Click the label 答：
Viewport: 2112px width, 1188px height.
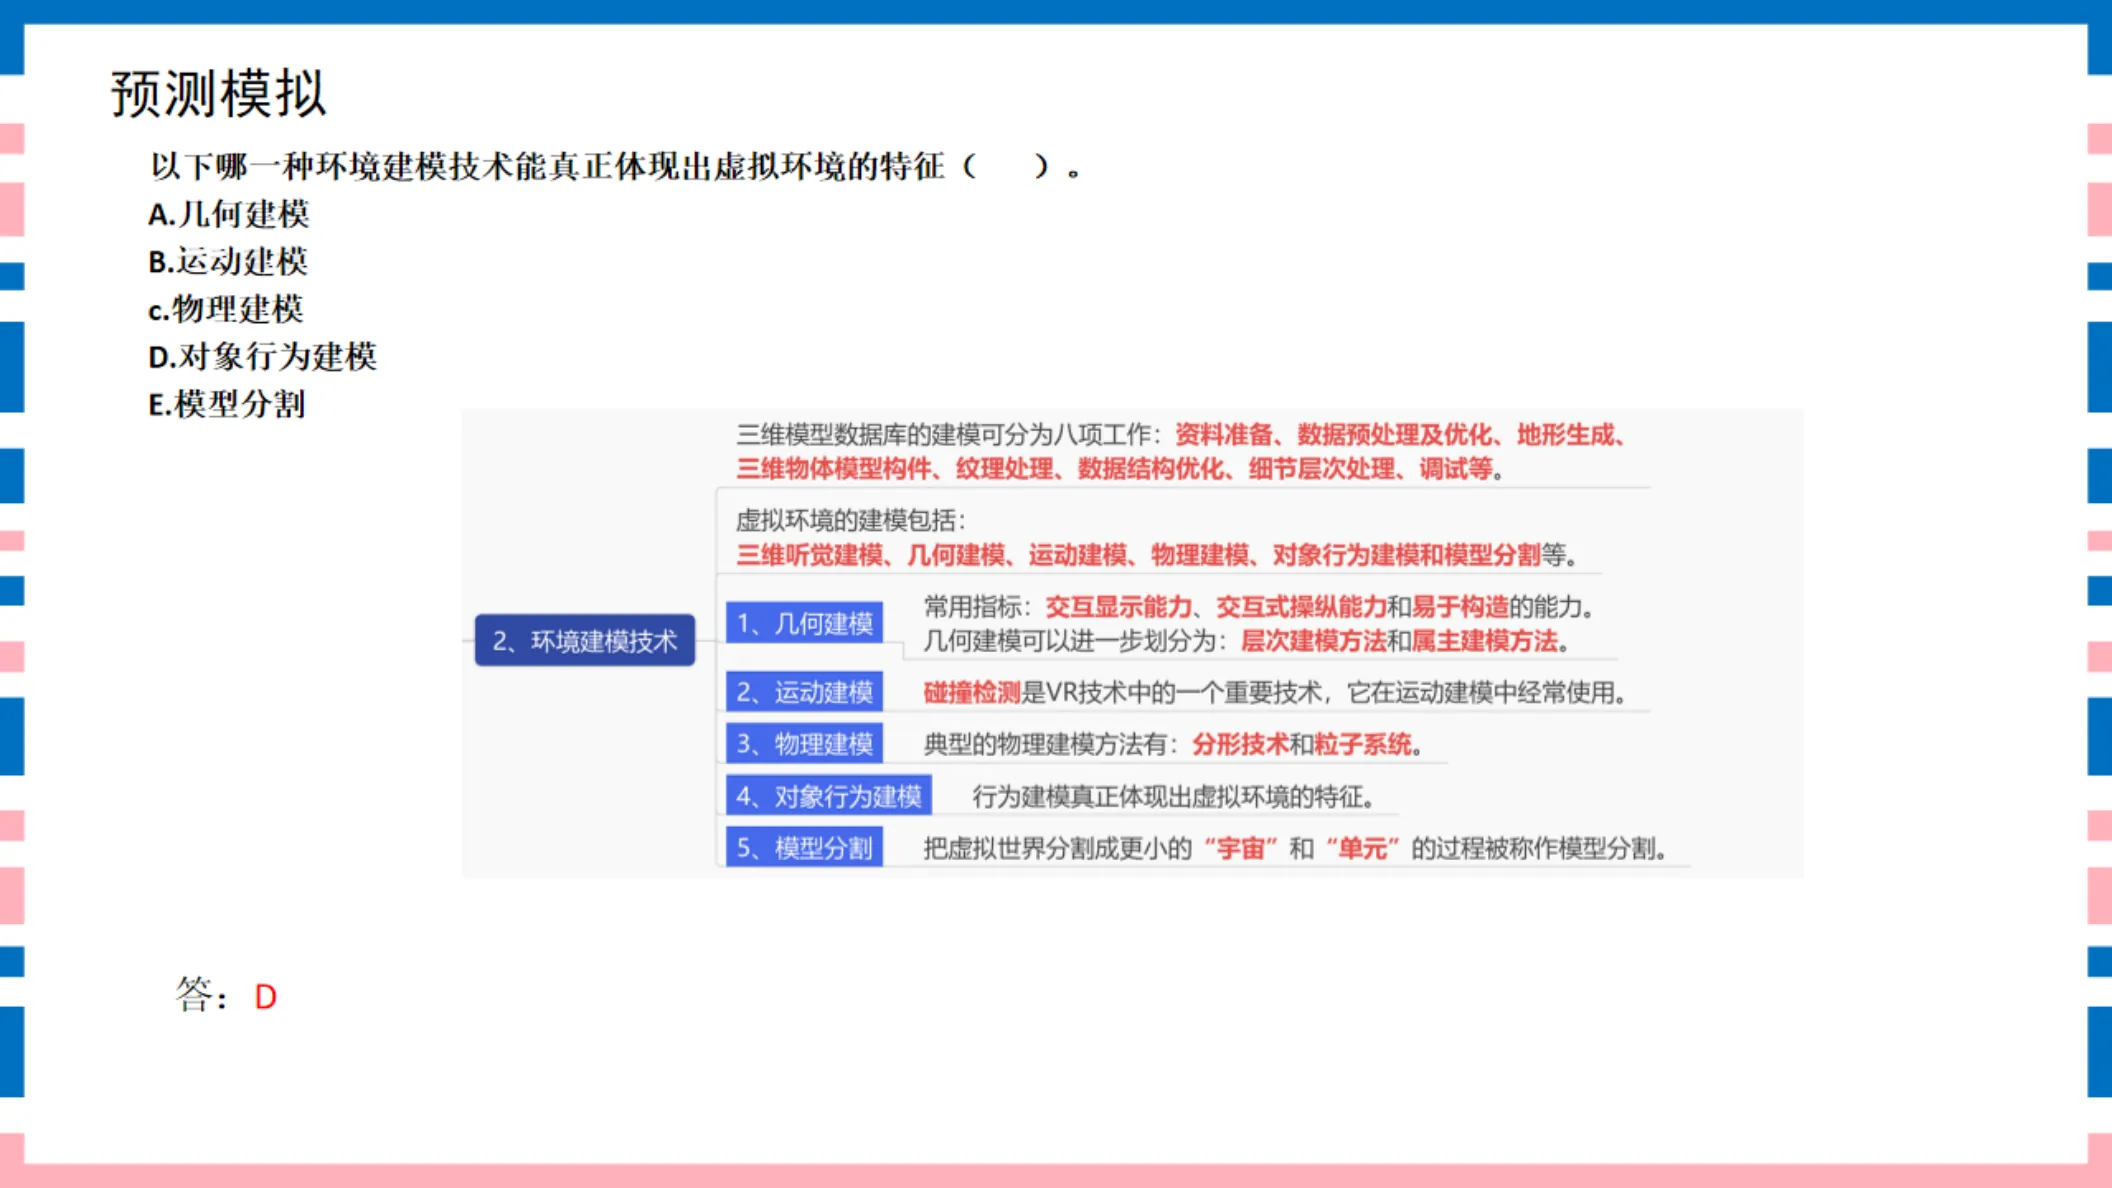pyautogui.click(x=202, y=995)
